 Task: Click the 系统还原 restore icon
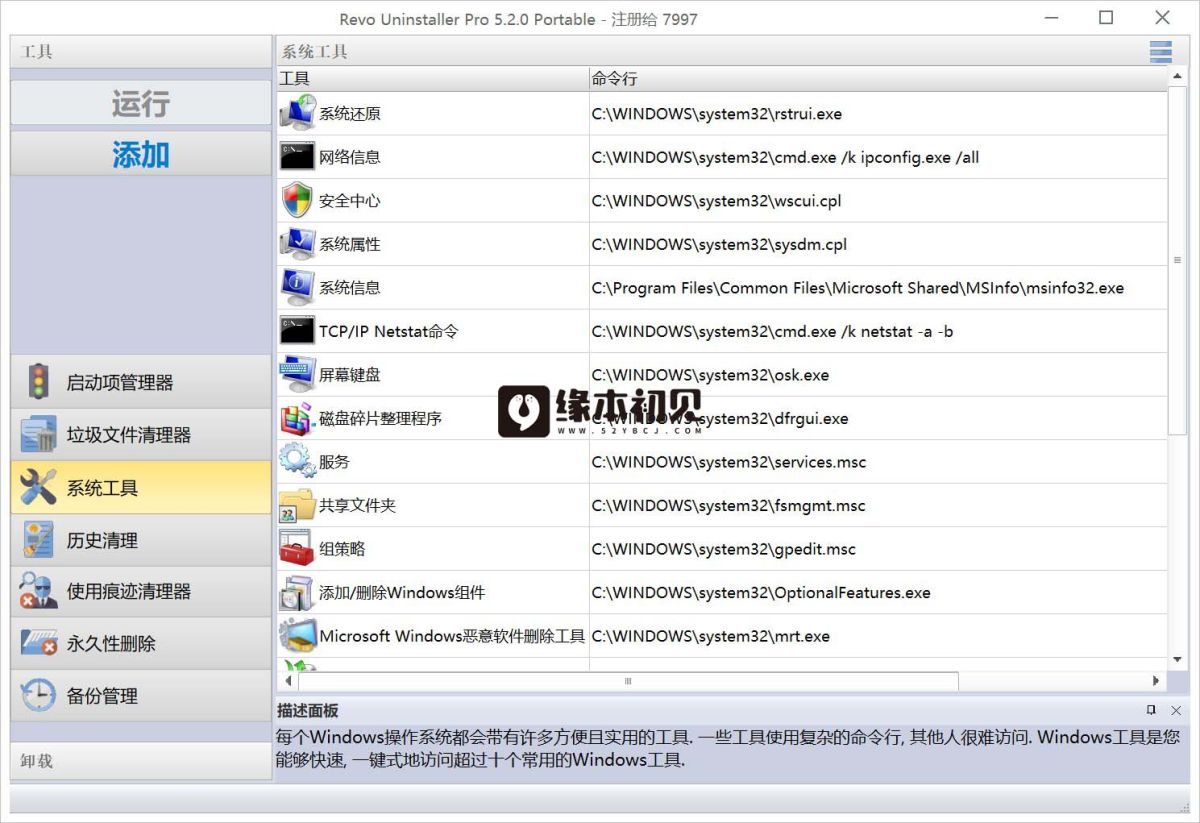(x=297, y=113)
